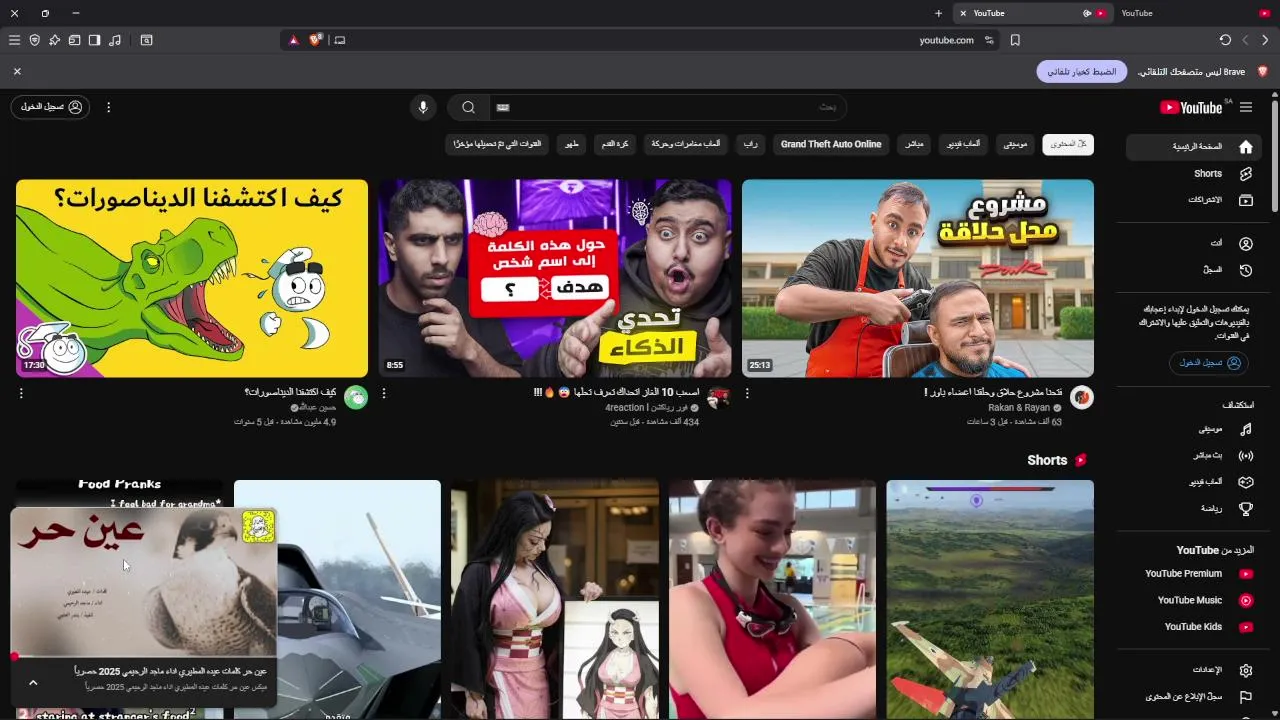Screen dimensions: 1280x720
Task: Go back one page
Action: (x=1265, y=40)
